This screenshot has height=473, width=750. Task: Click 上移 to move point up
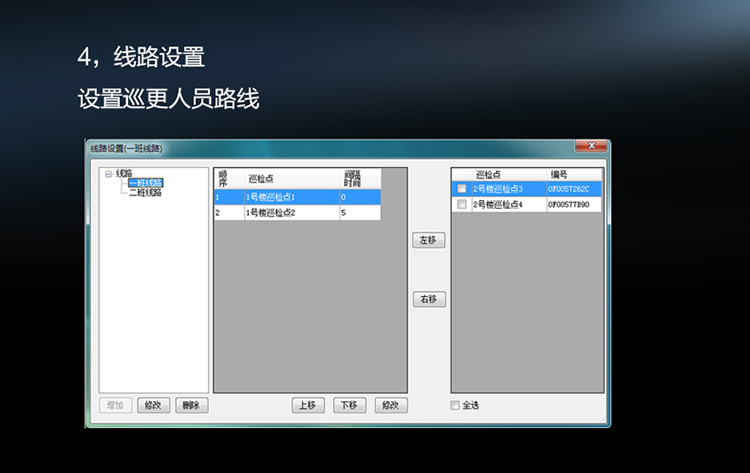click(x=308, y=405)
